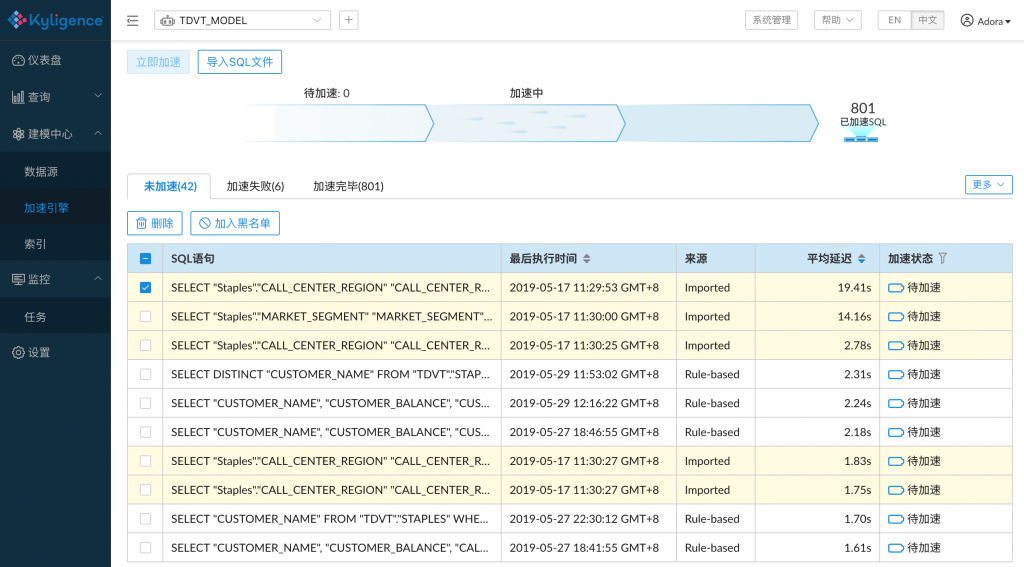Click the Kyligence logo
Viewport: 1024px width, 567px height.
[x=55, y=20]
